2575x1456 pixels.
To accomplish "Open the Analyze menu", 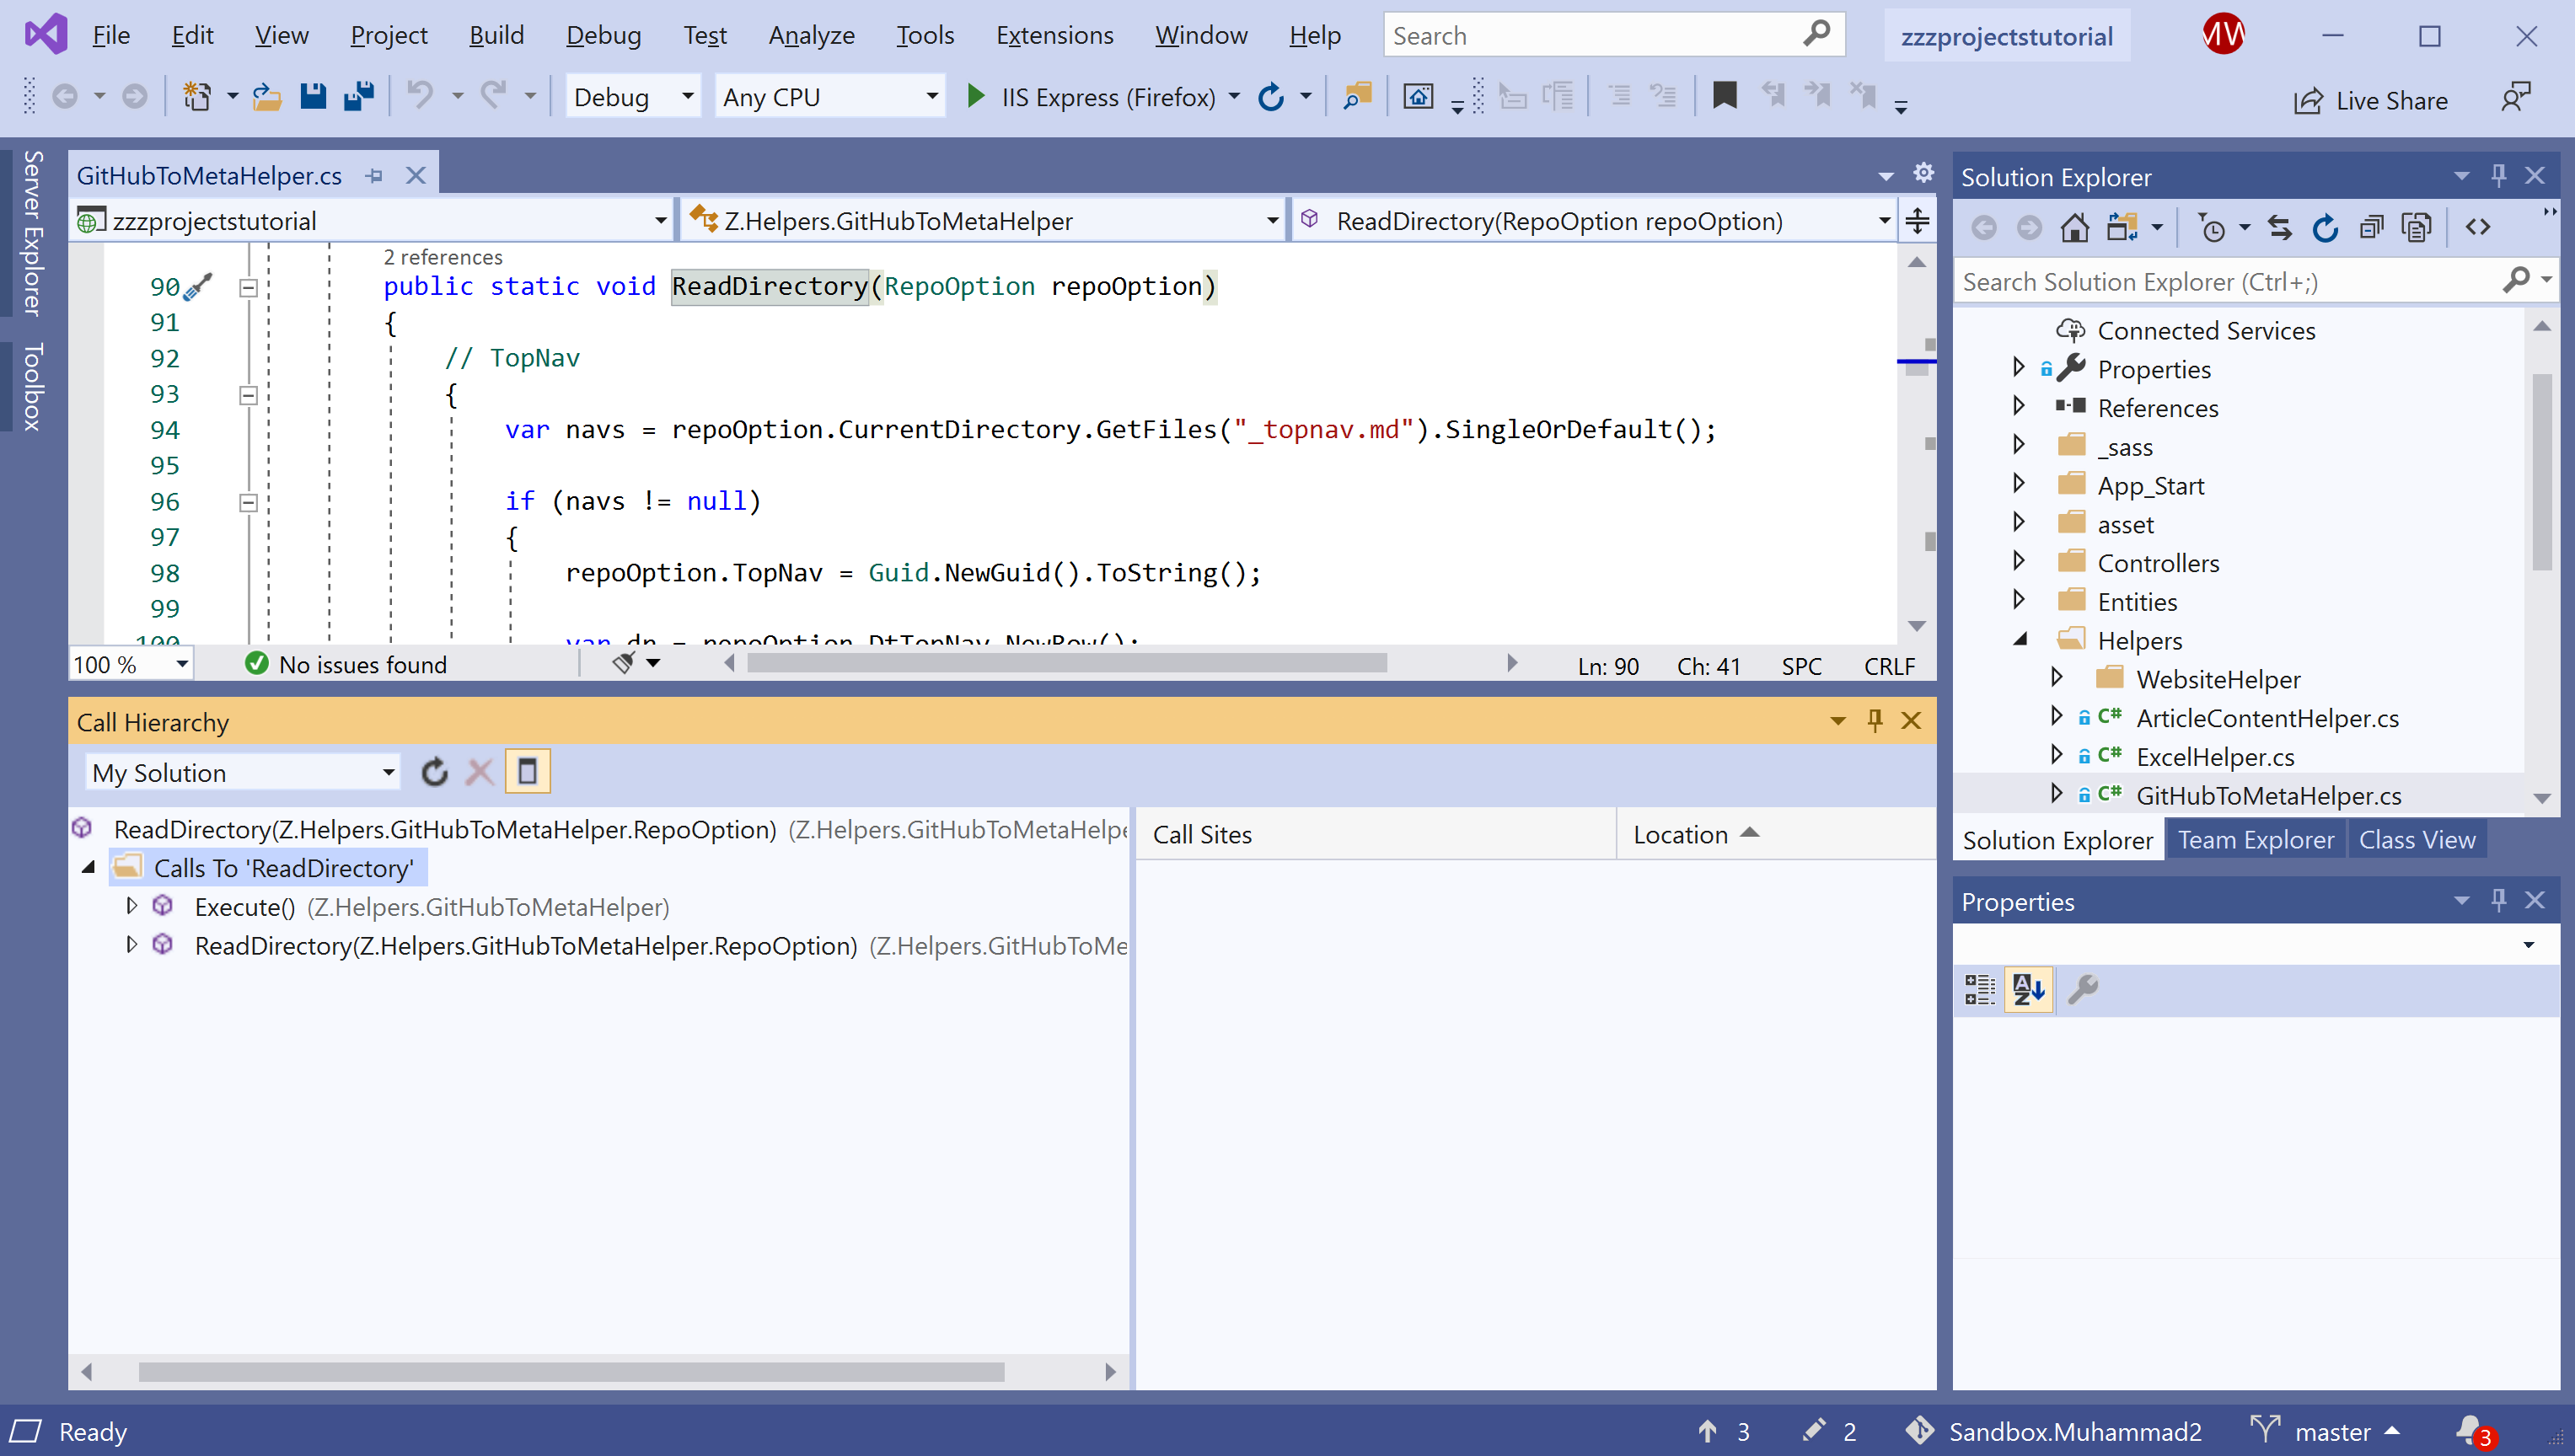I will [811, 36].
